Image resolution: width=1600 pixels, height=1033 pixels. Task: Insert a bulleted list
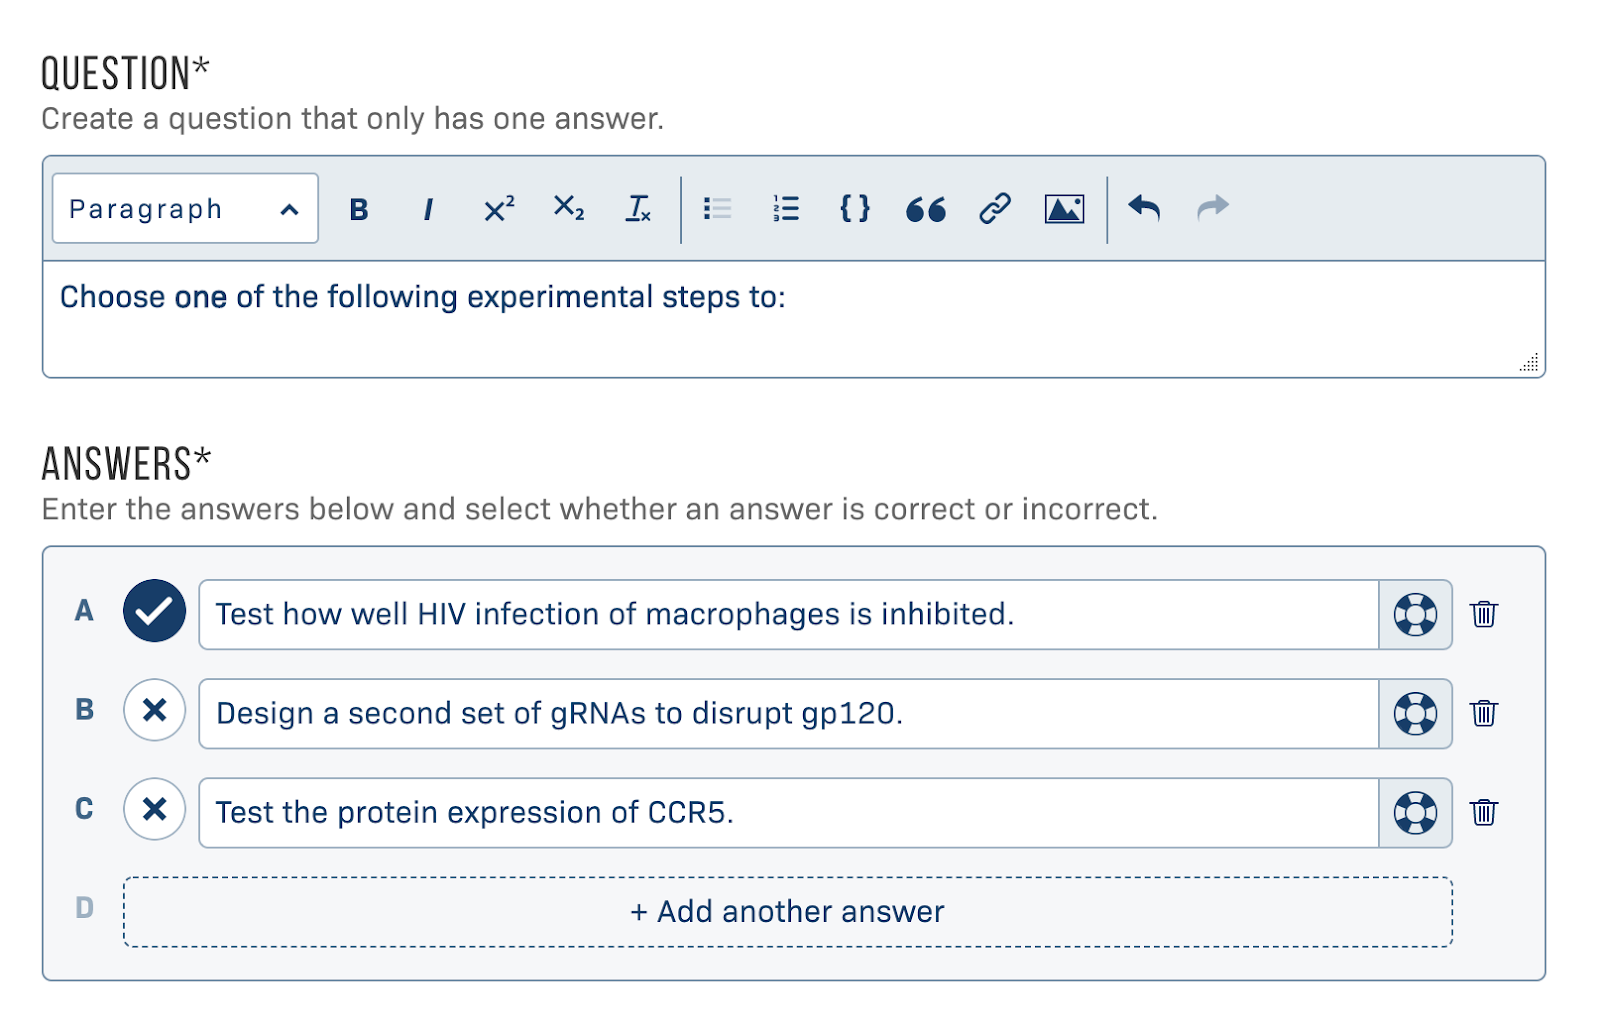point(717,209)
